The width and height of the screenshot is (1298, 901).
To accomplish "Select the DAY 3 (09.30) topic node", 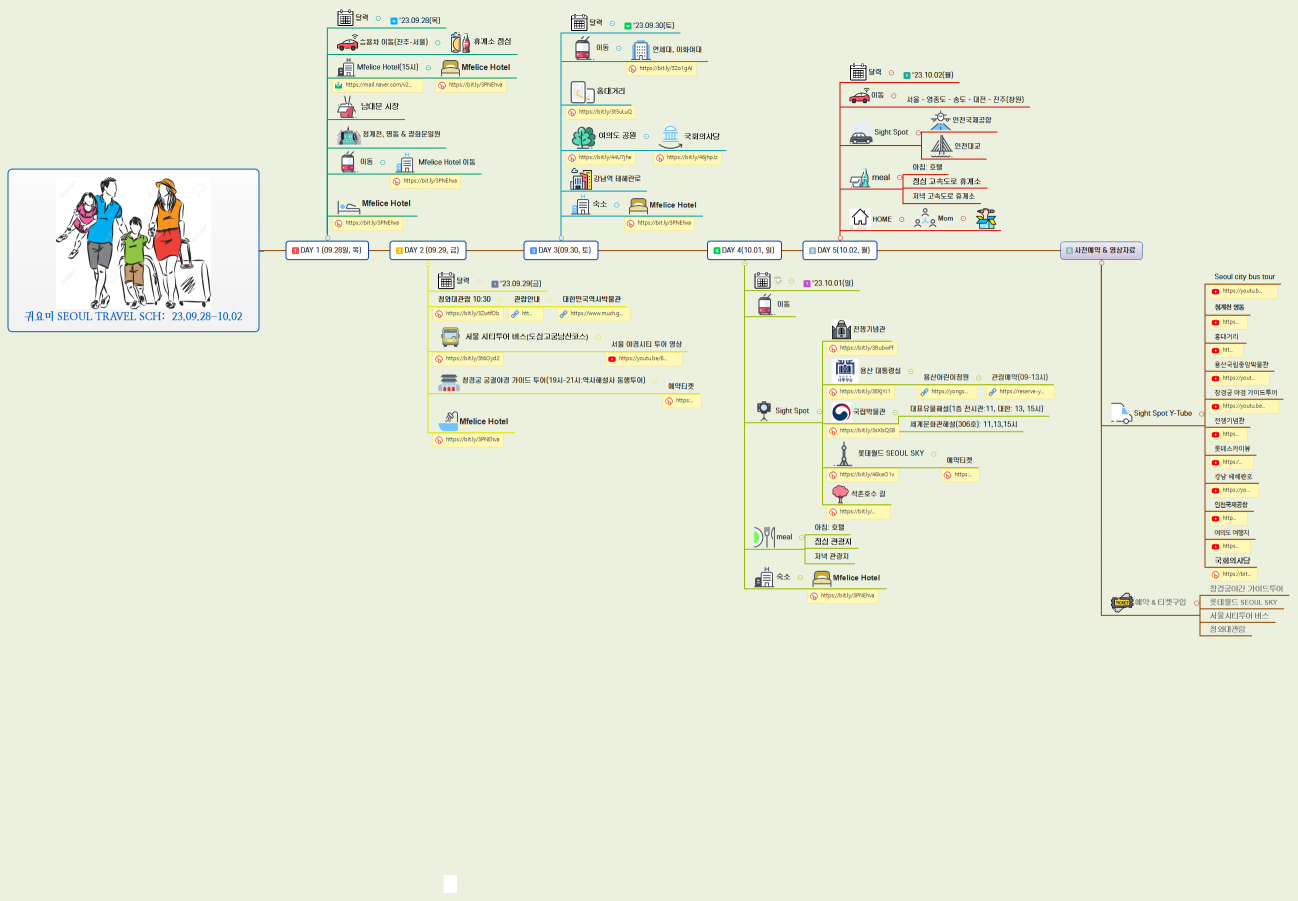I will tap(560, 250).
